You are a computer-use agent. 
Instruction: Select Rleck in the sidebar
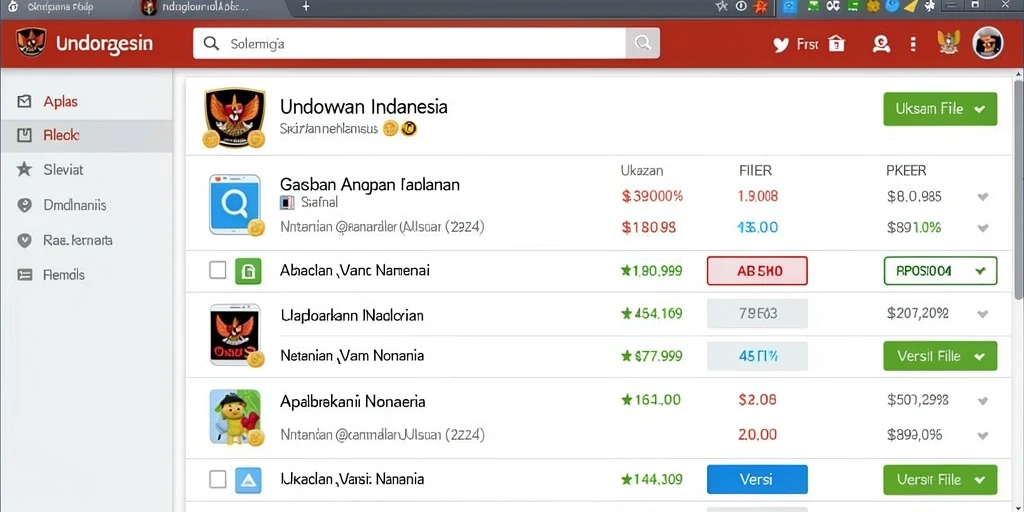click(86, 135)
